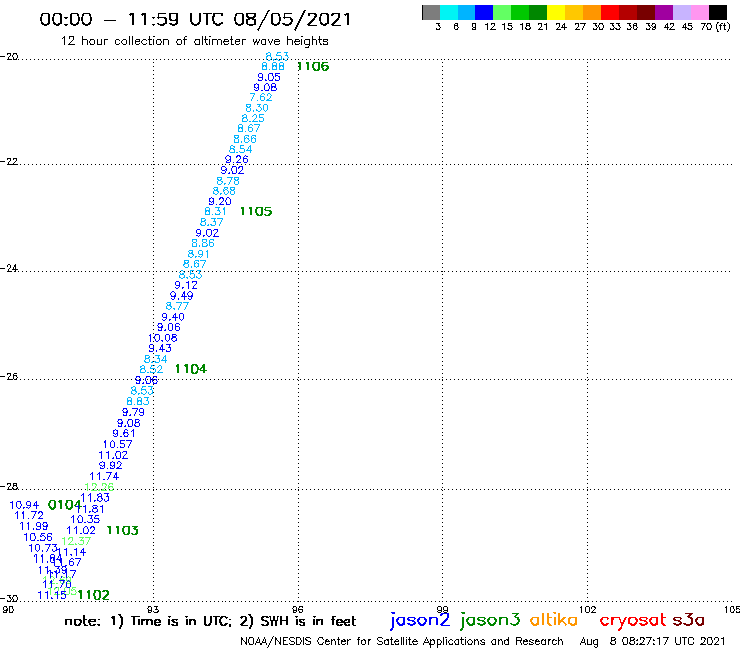The width and height of the screenshot is (740, 650).
Task: Select the lavender swatch in the color scale
Action: click(x=681, y=13)
